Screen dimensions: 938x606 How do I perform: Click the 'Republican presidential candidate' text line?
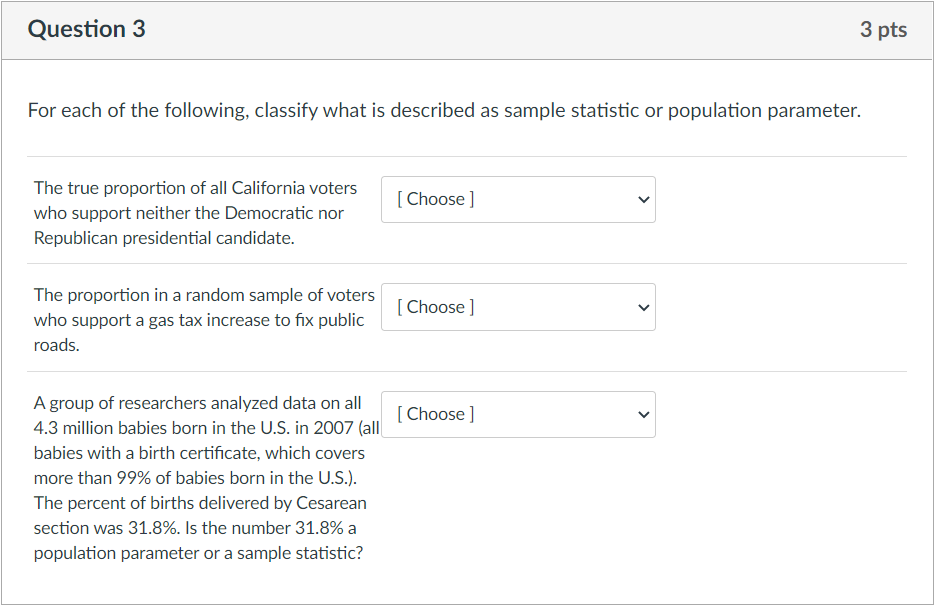[x=164, y=238]
